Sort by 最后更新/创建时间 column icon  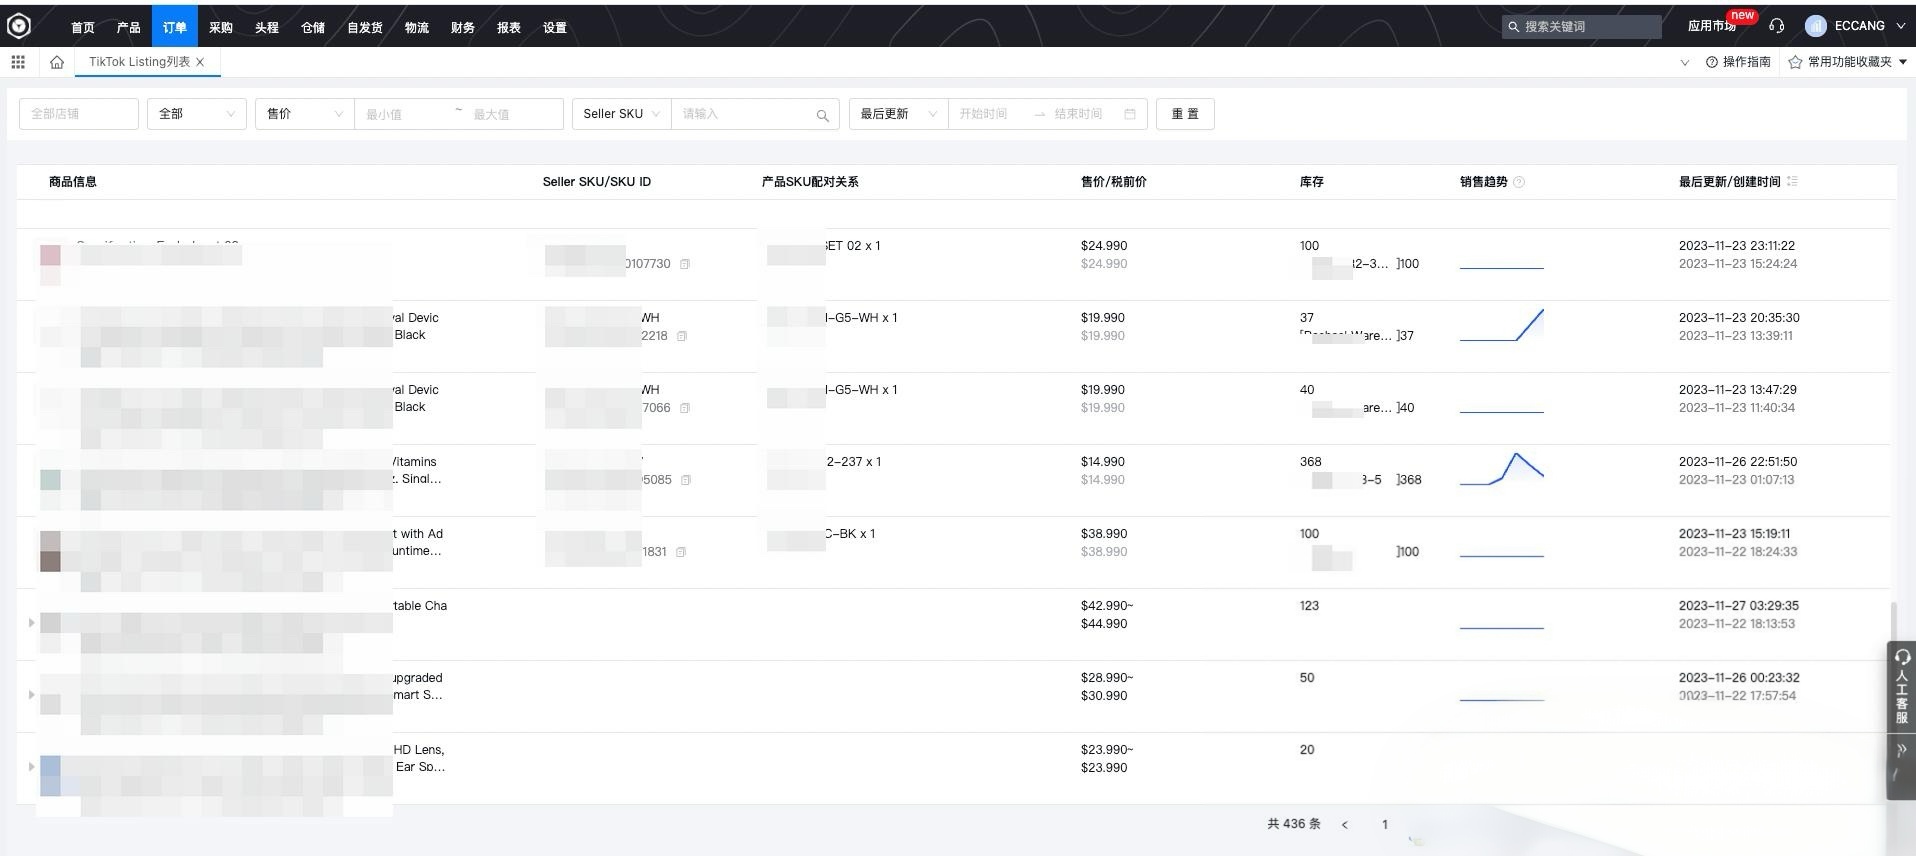coord(1792,181)
